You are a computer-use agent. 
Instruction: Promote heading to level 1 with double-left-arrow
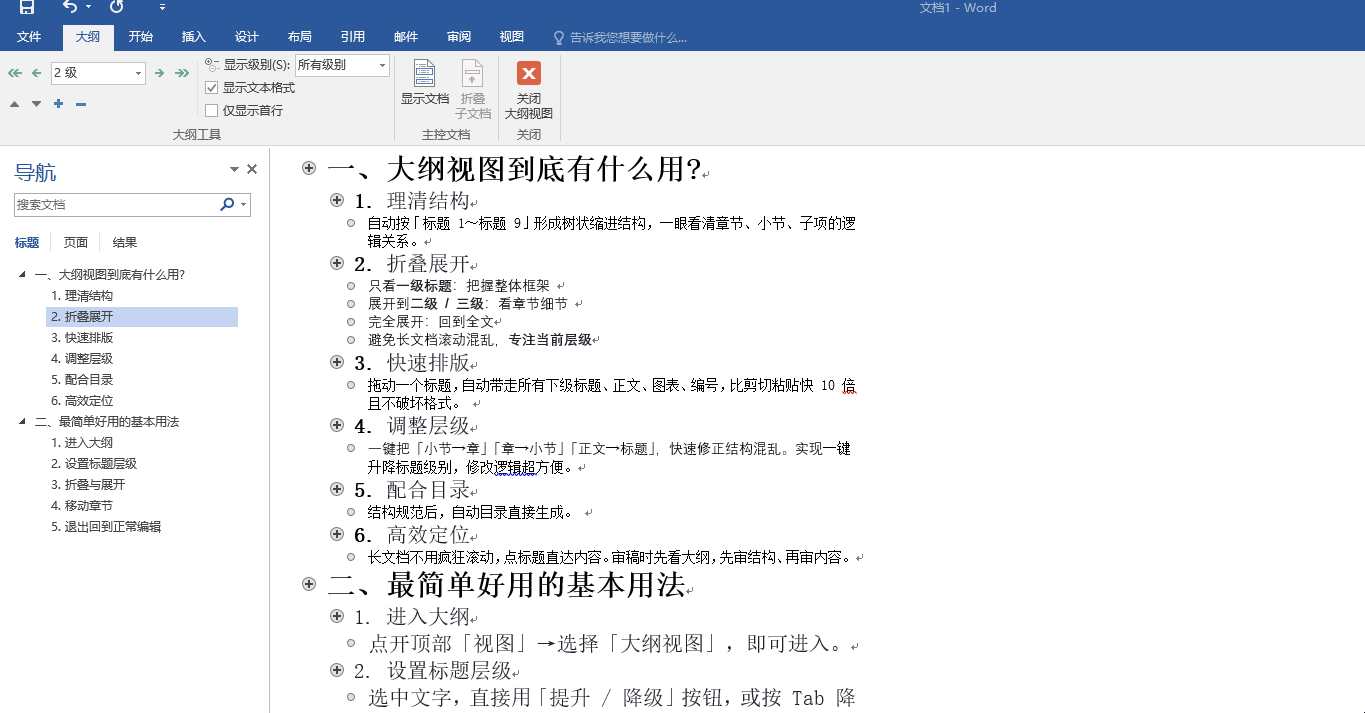coord(13,72)
